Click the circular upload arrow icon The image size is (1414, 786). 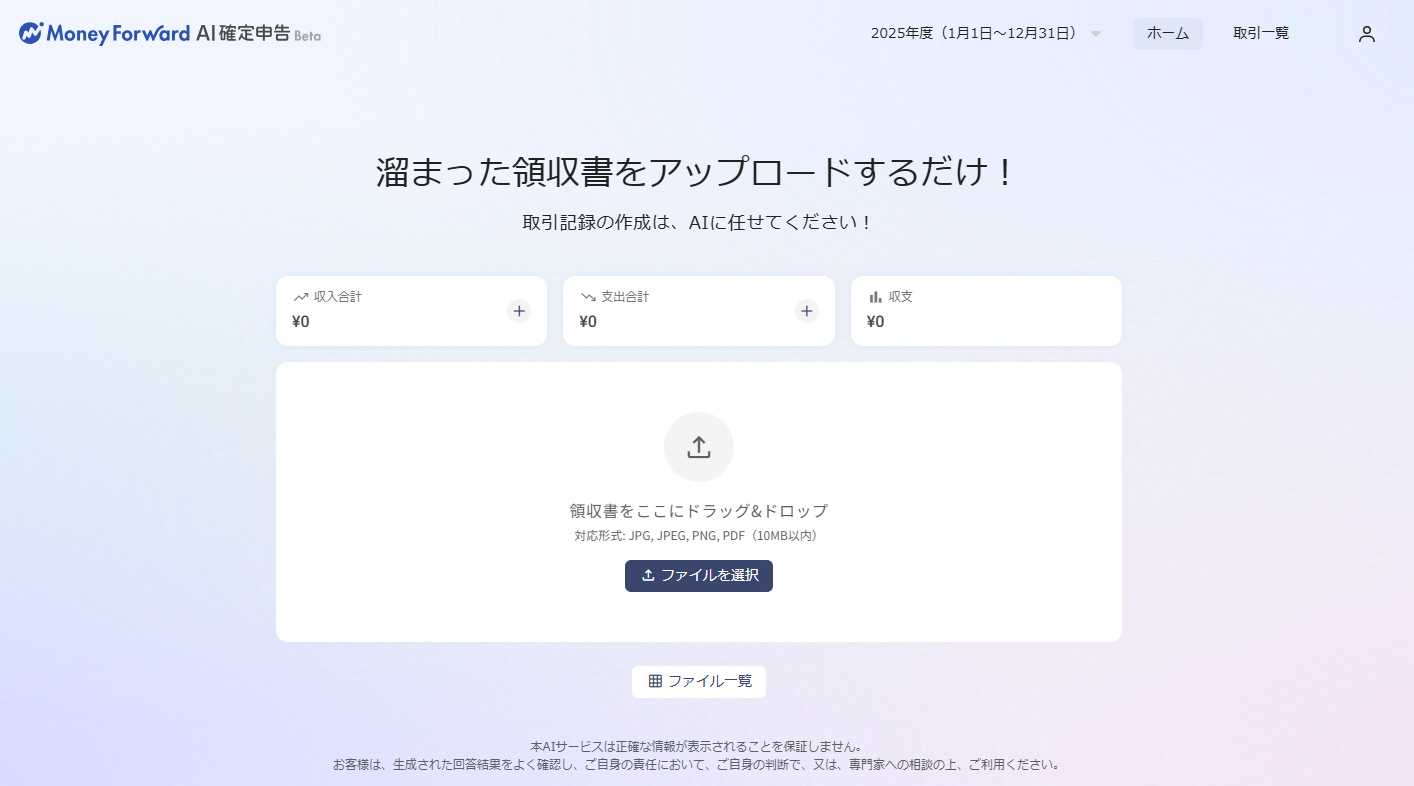(x=699, y=447)
